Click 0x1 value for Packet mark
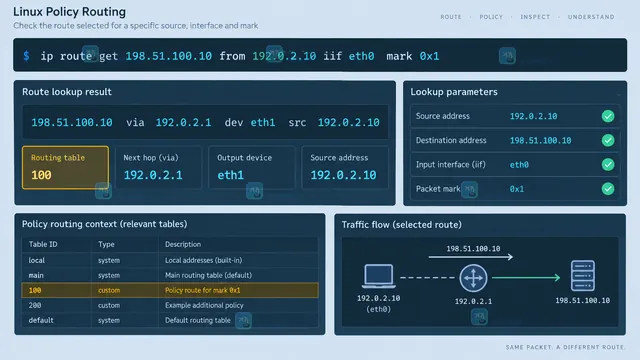The height and width of the screenshot is (360, 640). pos(517,189)
